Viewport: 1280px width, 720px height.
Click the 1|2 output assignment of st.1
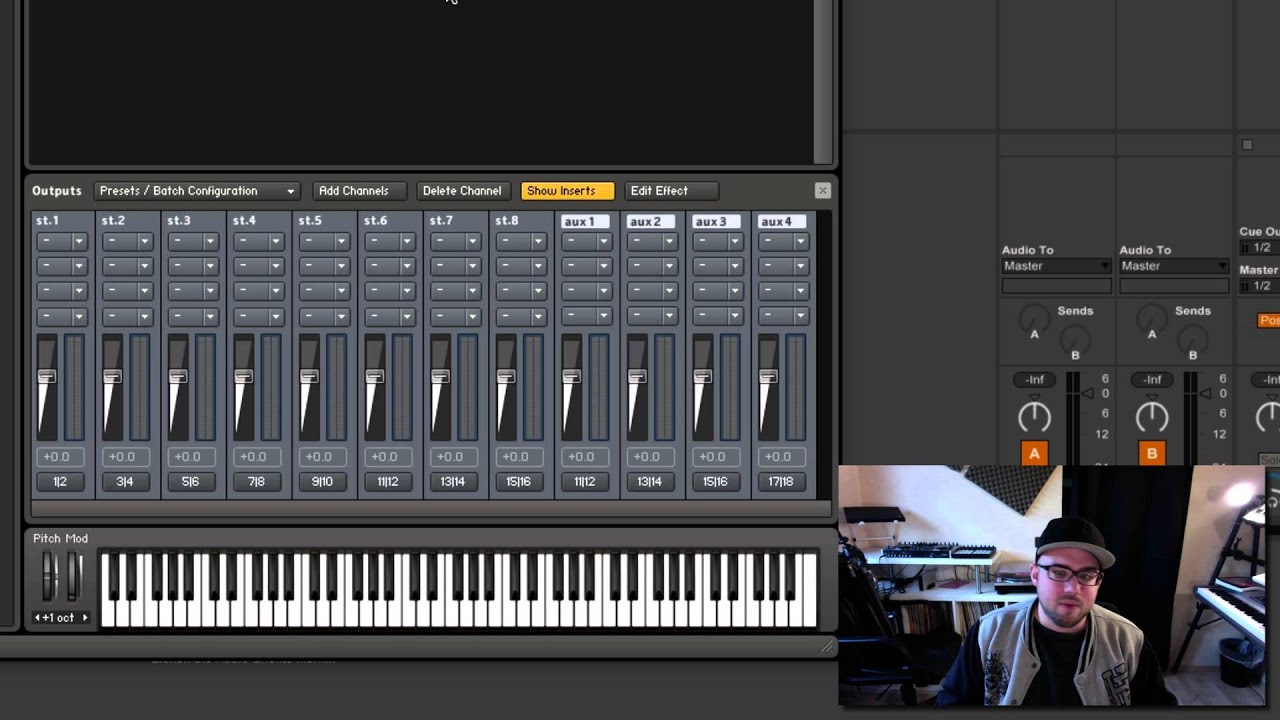(x=60, y=482)
